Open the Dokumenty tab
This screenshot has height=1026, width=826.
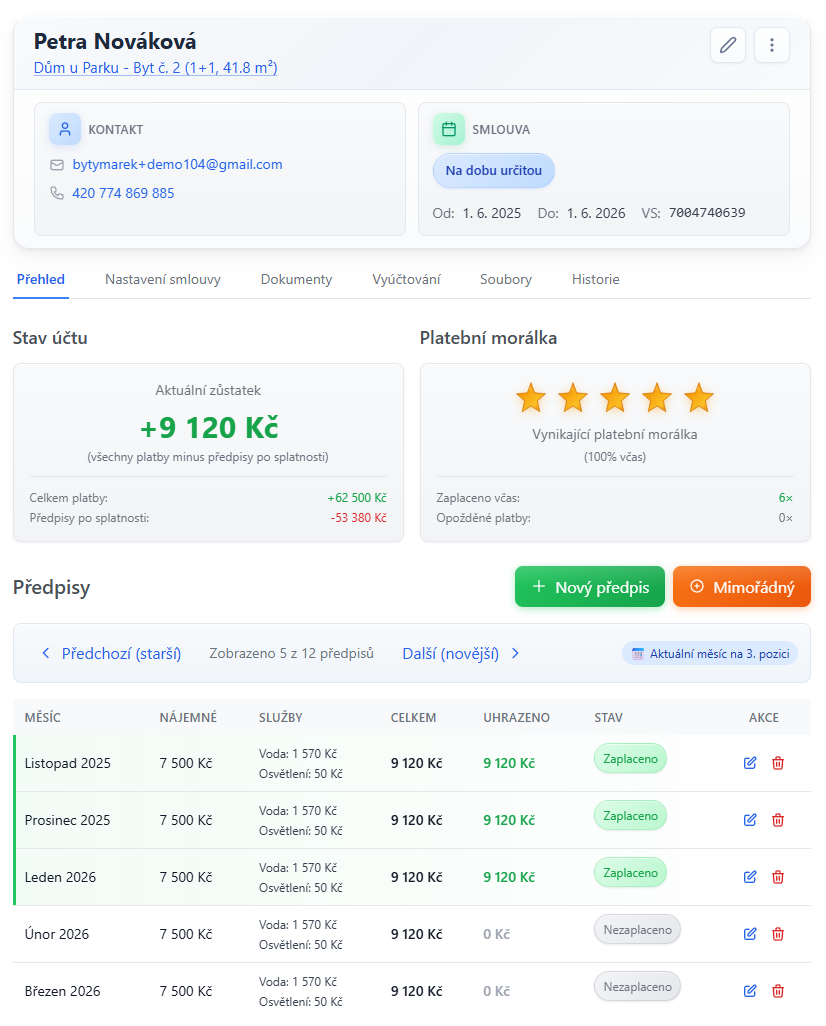(296, 280)
